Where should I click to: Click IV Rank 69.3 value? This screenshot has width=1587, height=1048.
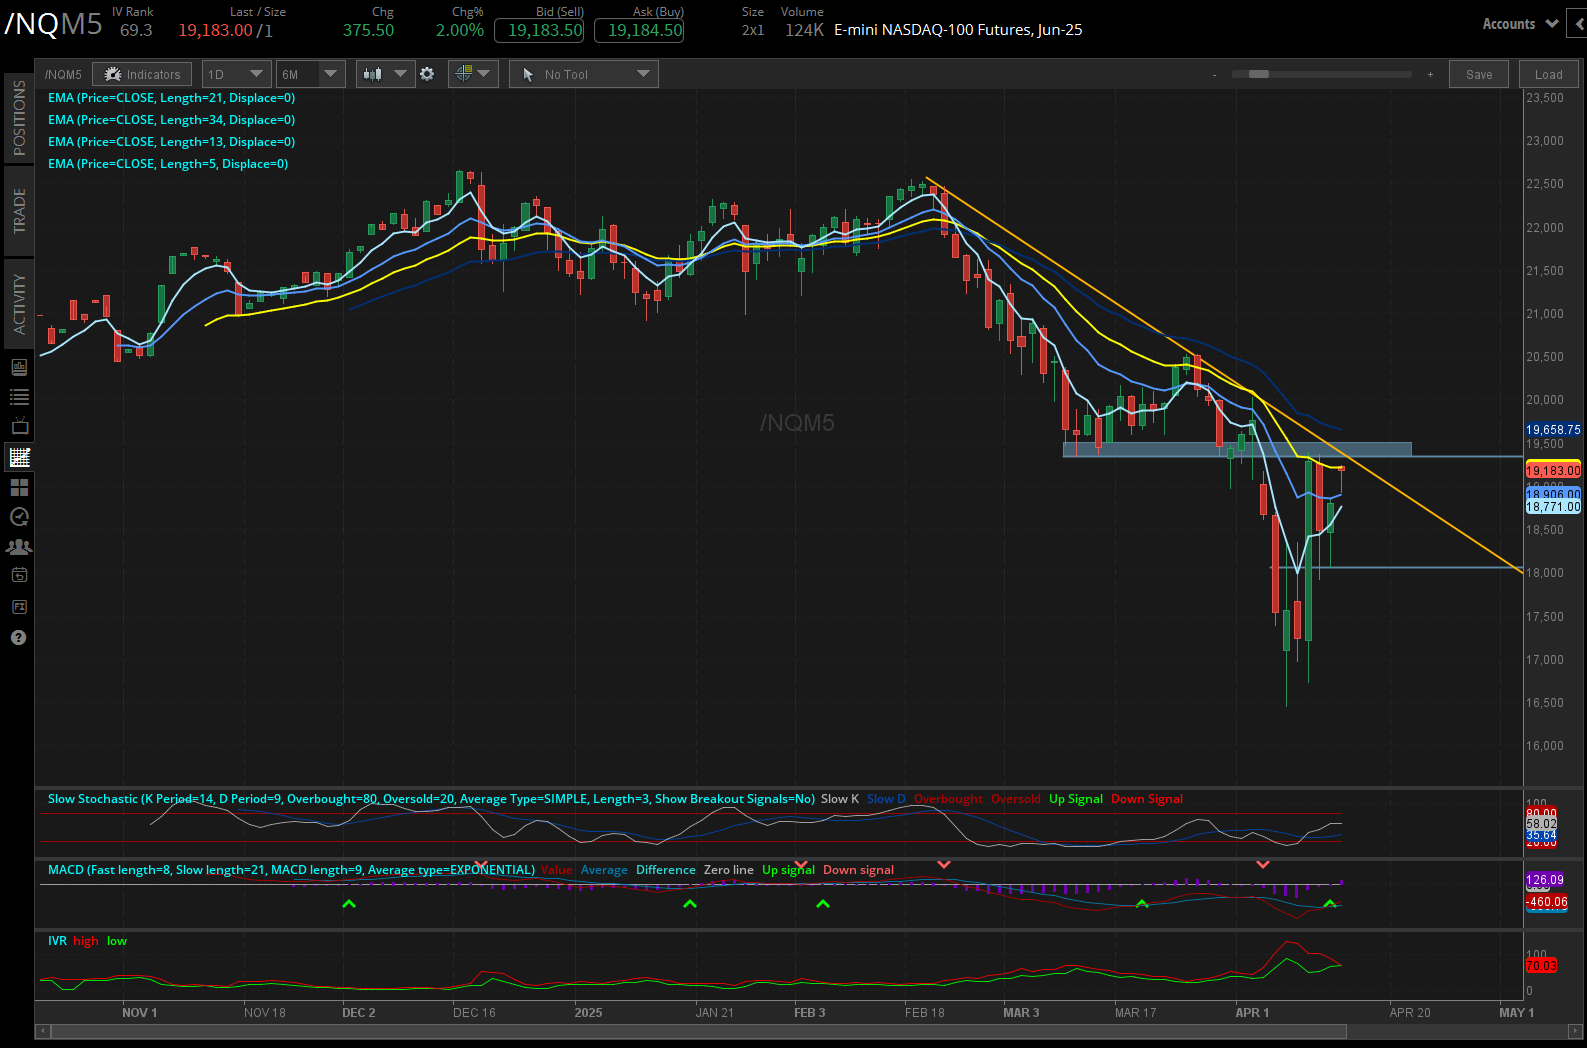tap(136, 30)
